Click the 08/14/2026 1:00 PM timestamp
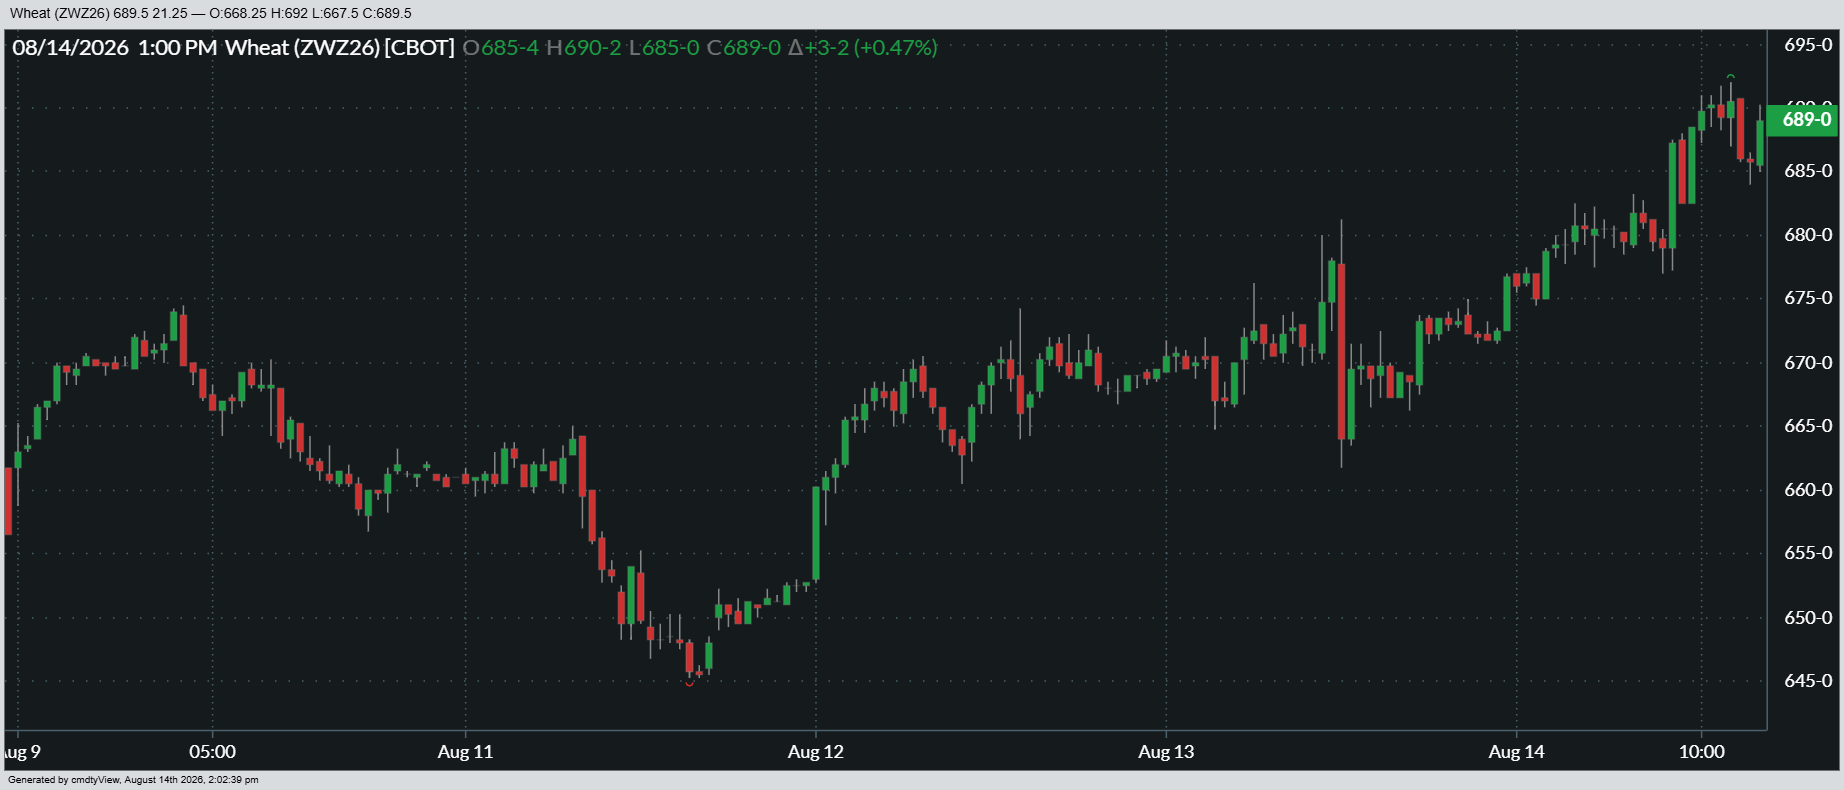The height and width of the screenshot is (790, 1844). [115, 48]
